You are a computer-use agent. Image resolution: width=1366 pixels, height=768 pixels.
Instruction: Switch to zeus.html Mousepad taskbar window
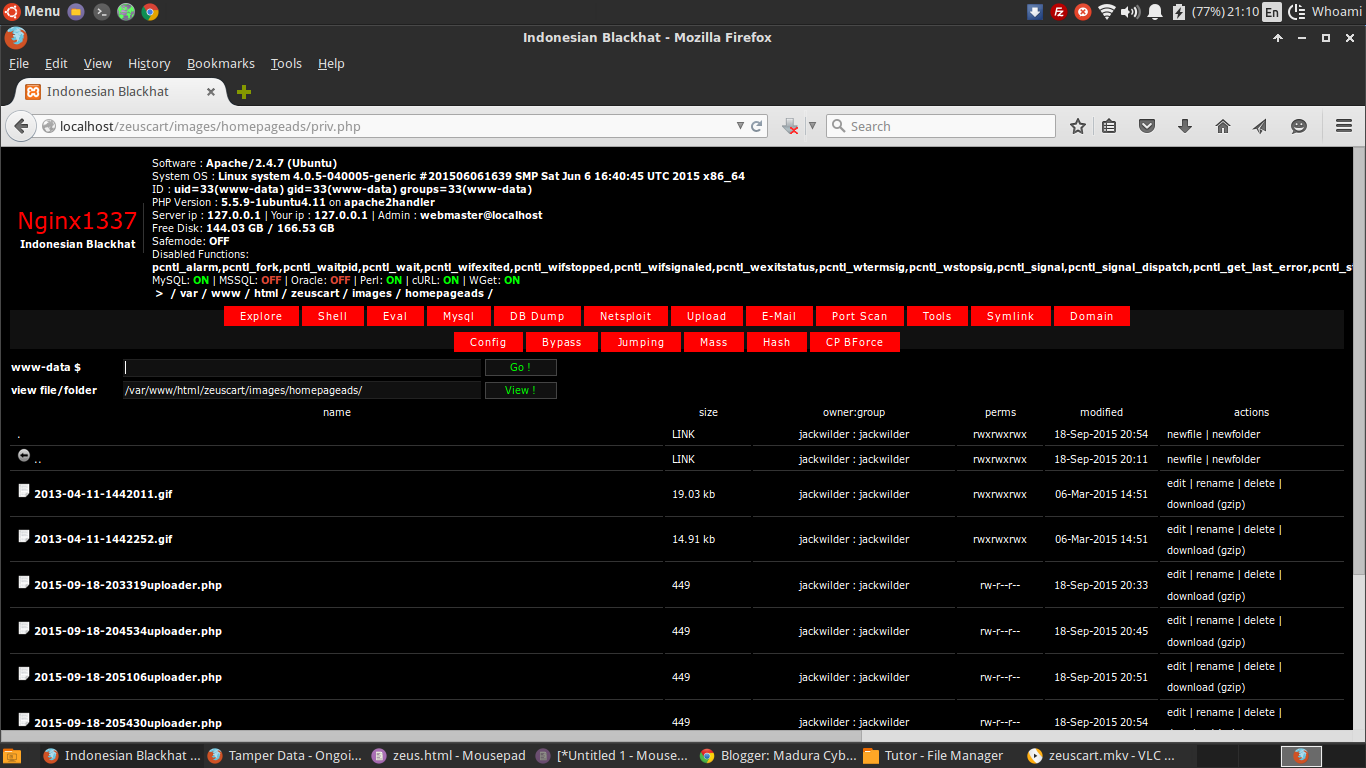tap(449, 756)
